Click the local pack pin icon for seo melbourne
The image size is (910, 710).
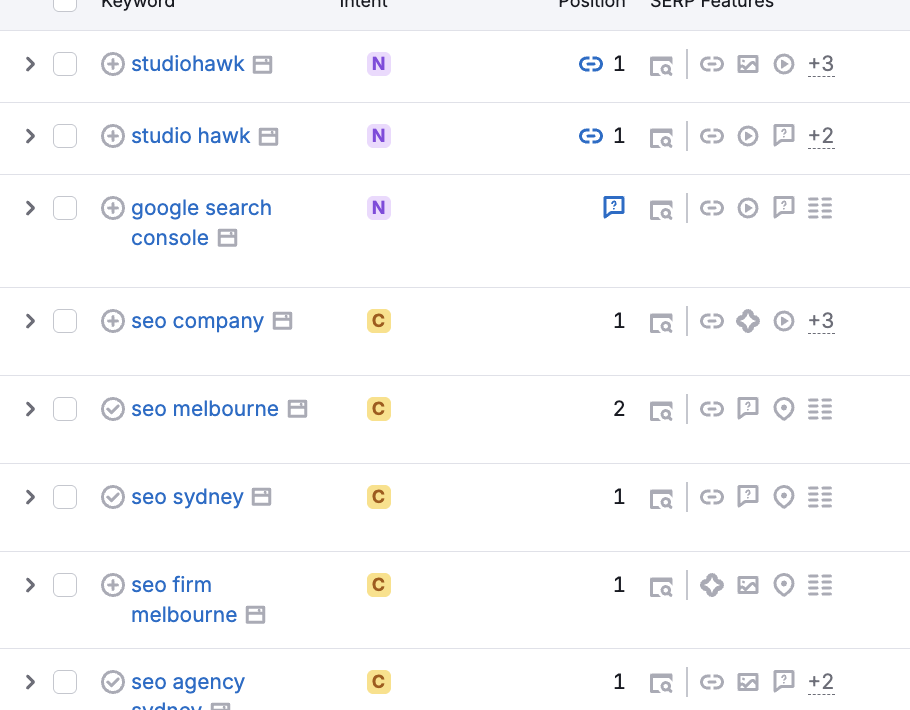pos(784,409)
